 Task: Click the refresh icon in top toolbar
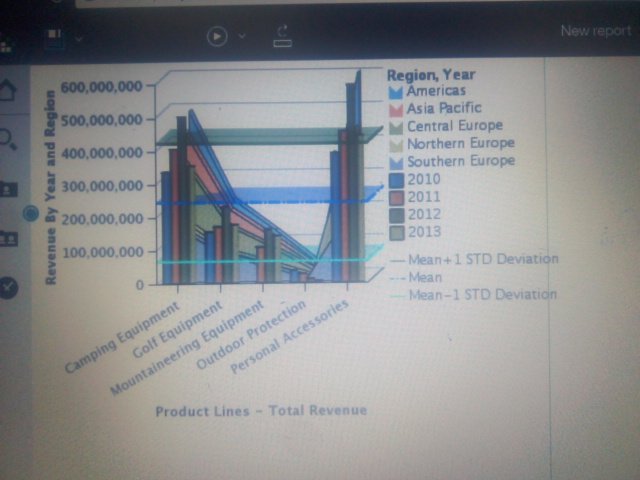[x=282, y=37]
